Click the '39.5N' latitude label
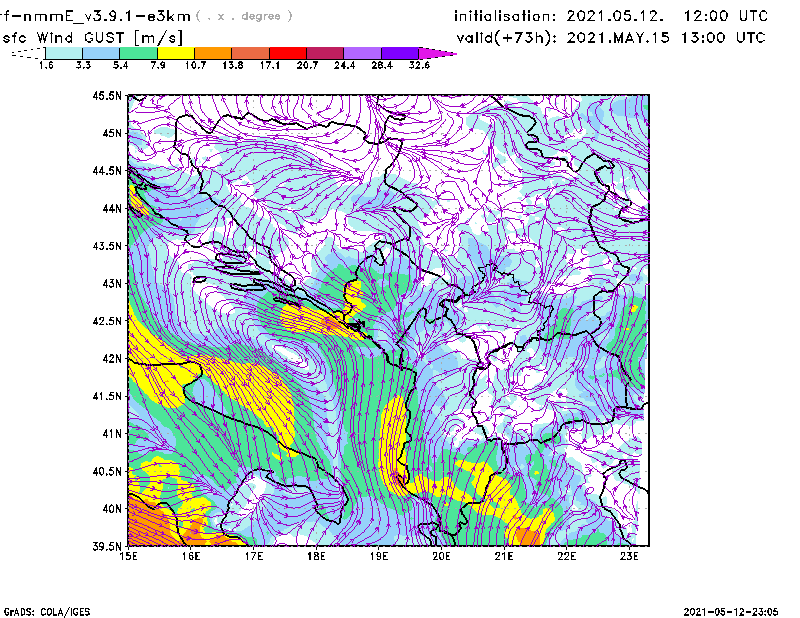 pyautogui.click(x=107, y=547)
